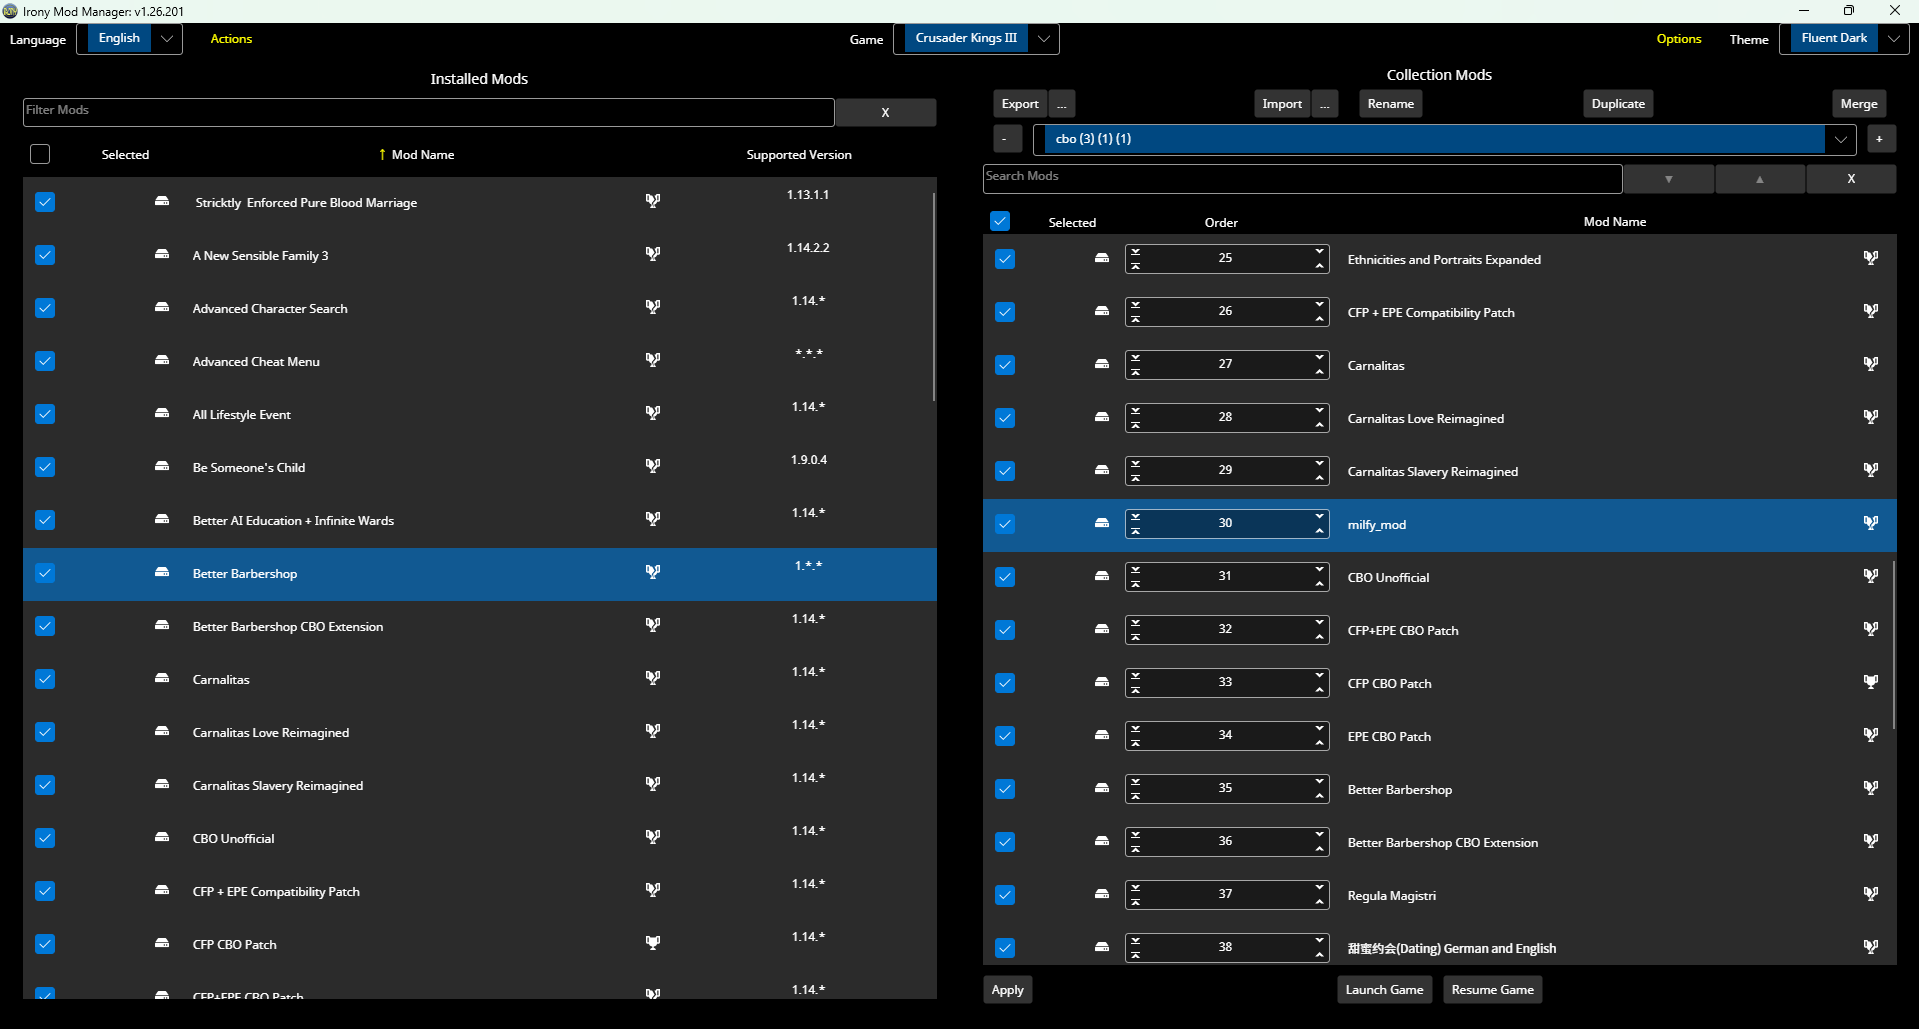
Task: Sort the collection by the Order column header
Action: pos(1221,223)
